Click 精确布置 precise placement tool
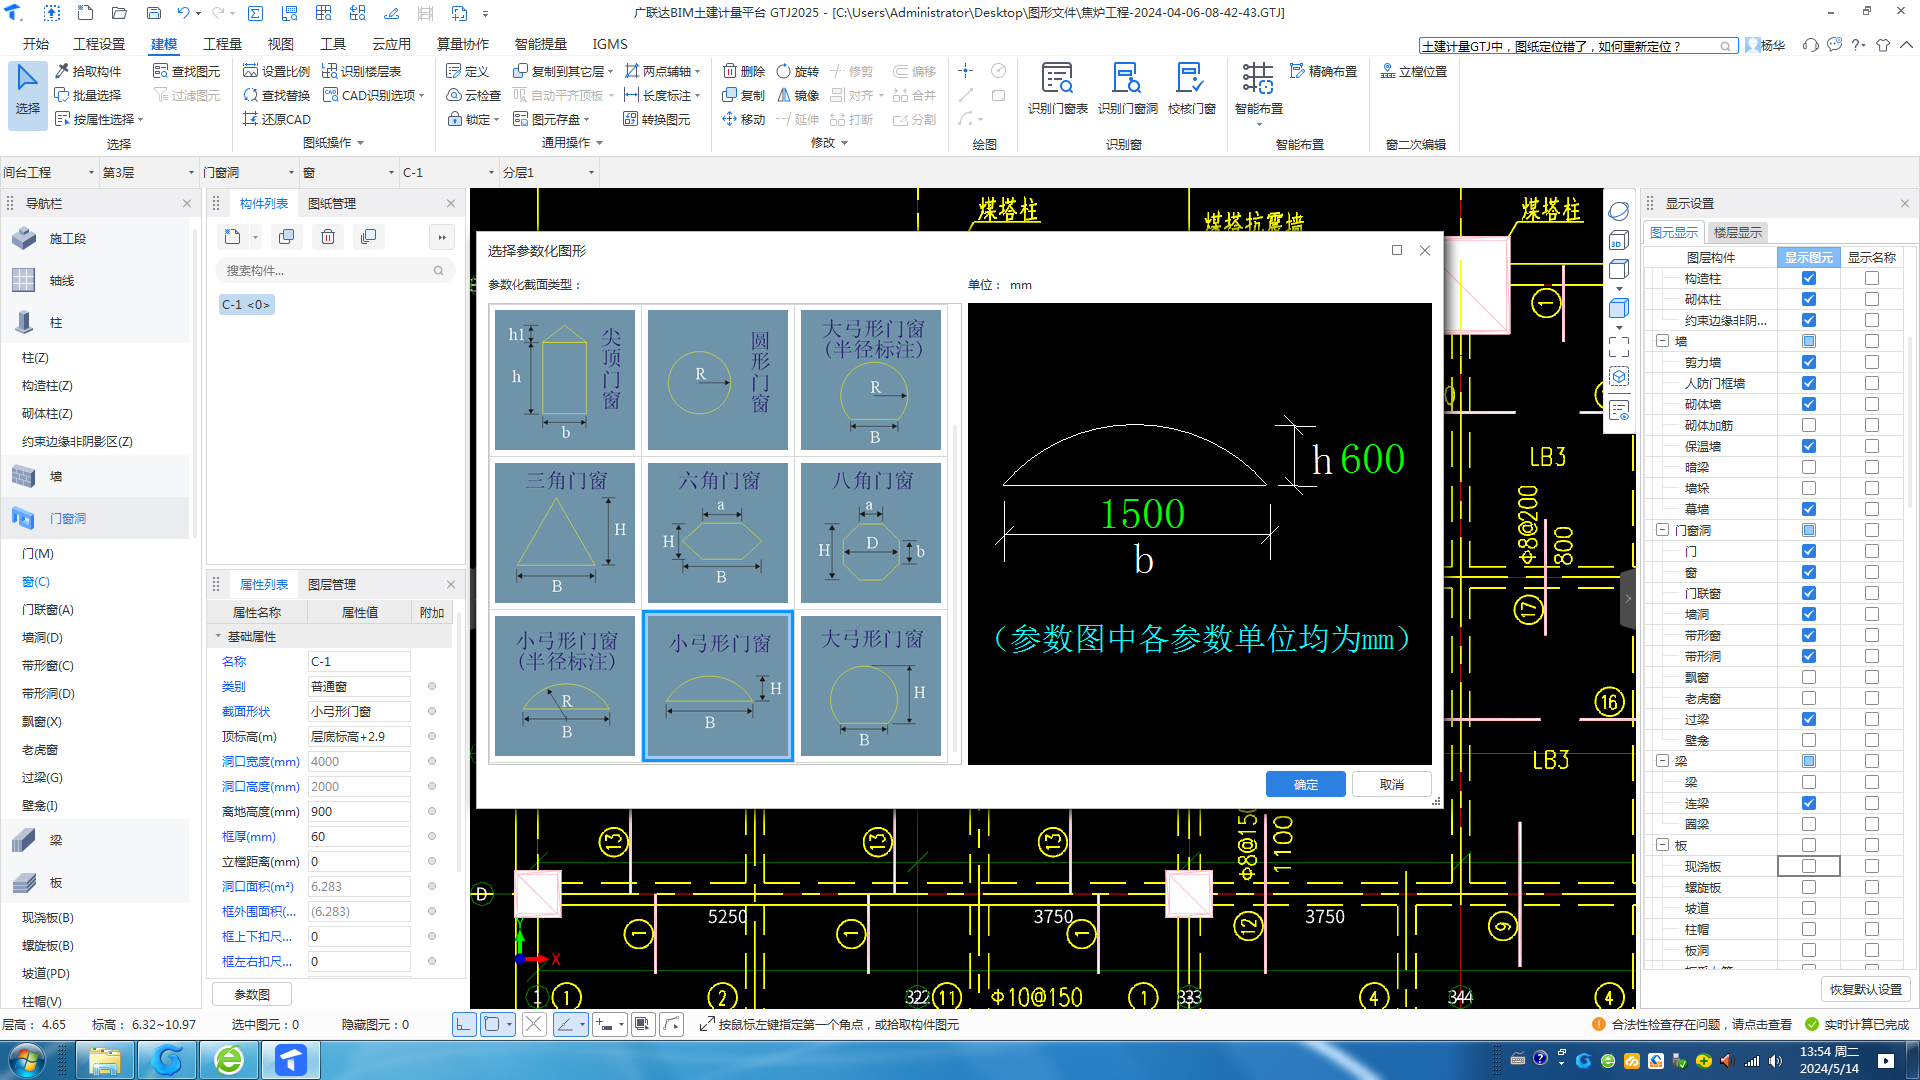Image resolution: width=1920 pixels, height=1080 pixels. point(1324,71)
